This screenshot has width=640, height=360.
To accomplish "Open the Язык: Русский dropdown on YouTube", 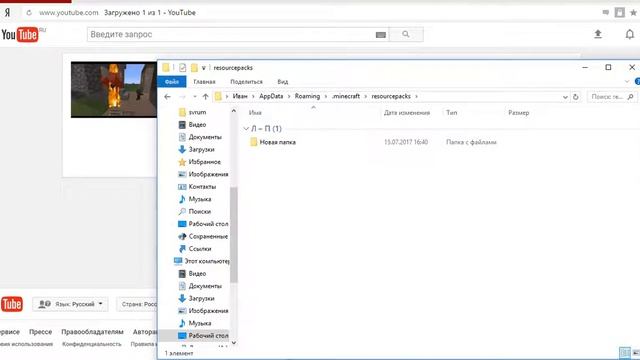I will pos(71,304).
